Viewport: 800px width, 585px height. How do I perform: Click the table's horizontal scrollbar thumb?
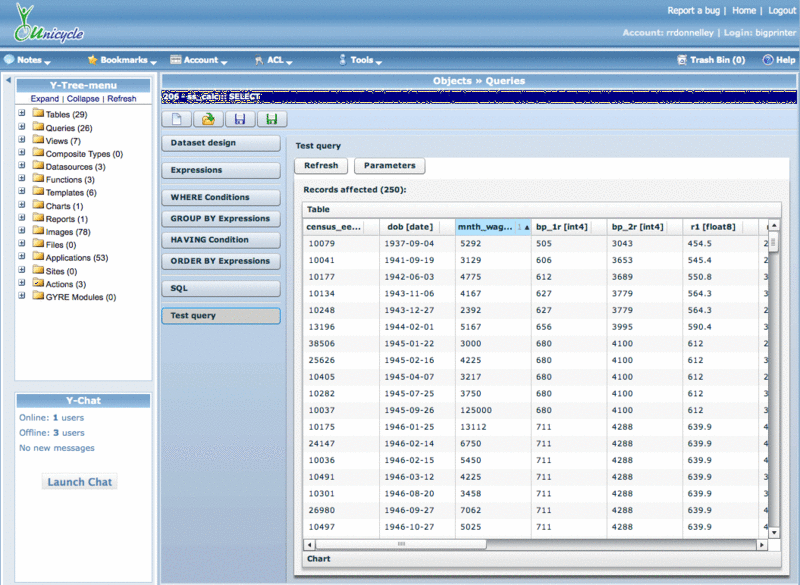pos(402,544)
